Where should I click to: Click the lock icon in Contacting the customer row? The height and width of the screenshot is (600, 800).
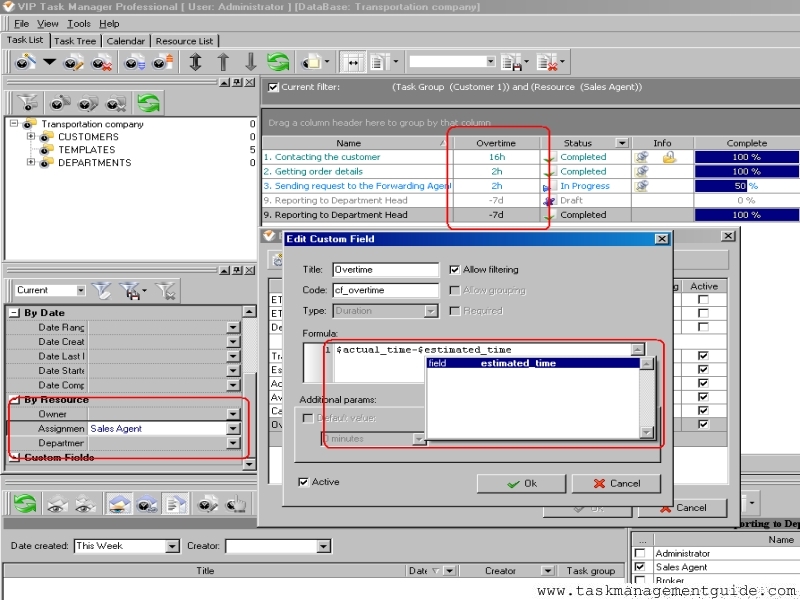point(669,157)
